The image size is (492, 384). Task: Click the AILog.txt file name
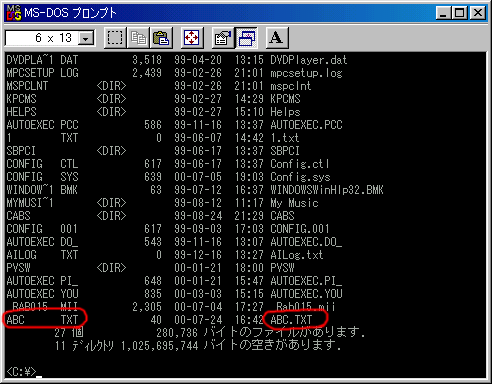click(x=296, y=255)
